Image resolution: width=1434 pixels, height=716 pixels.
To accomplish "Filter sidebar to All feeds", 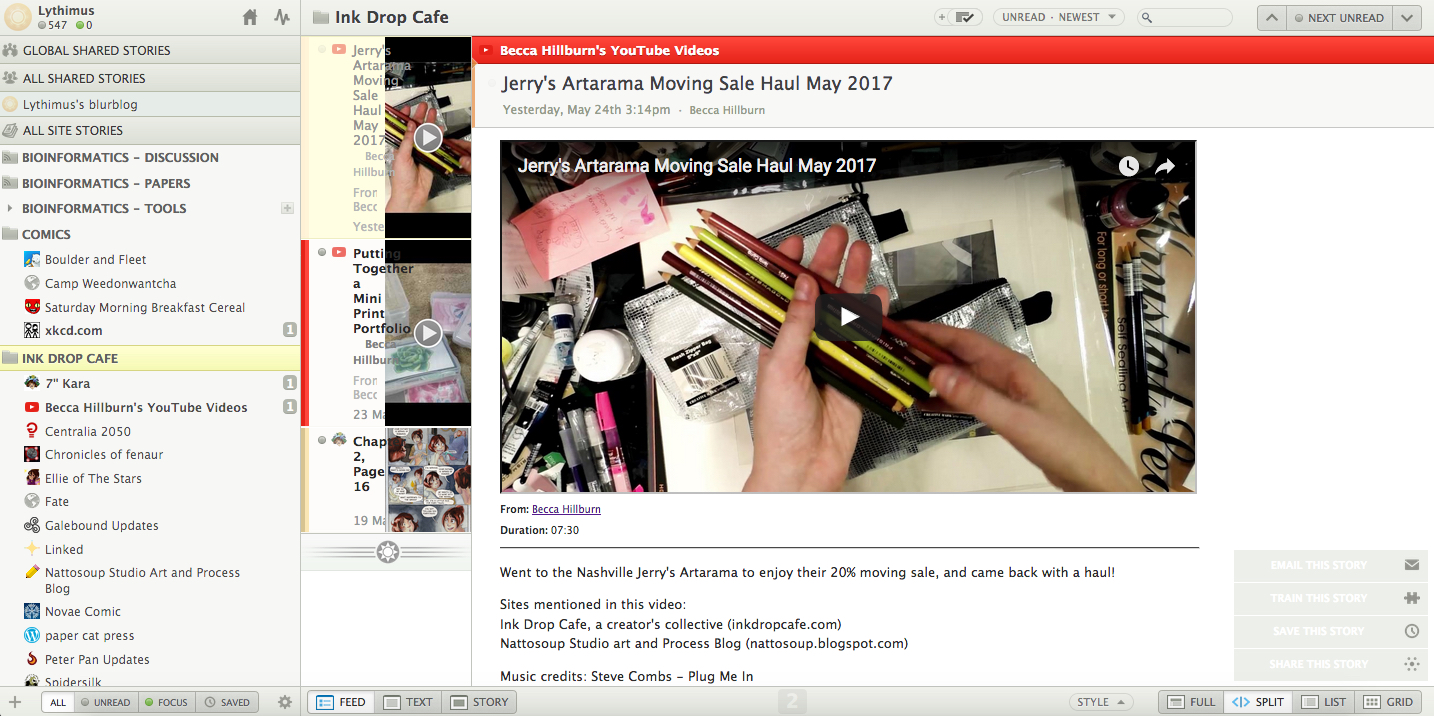I will (x=58, y=702).
